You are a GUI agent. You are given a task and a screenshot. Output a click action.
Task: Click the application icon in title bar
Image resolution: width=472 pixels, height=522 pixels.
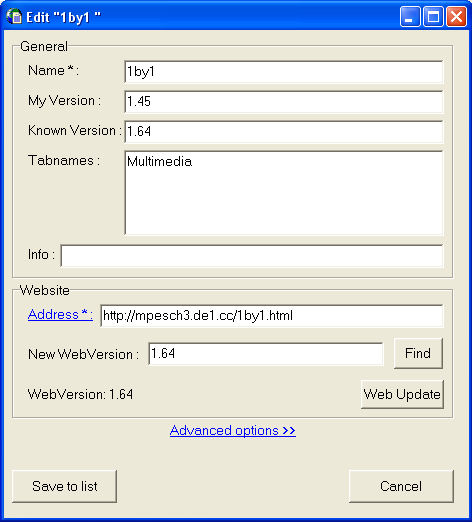point(14,17)
